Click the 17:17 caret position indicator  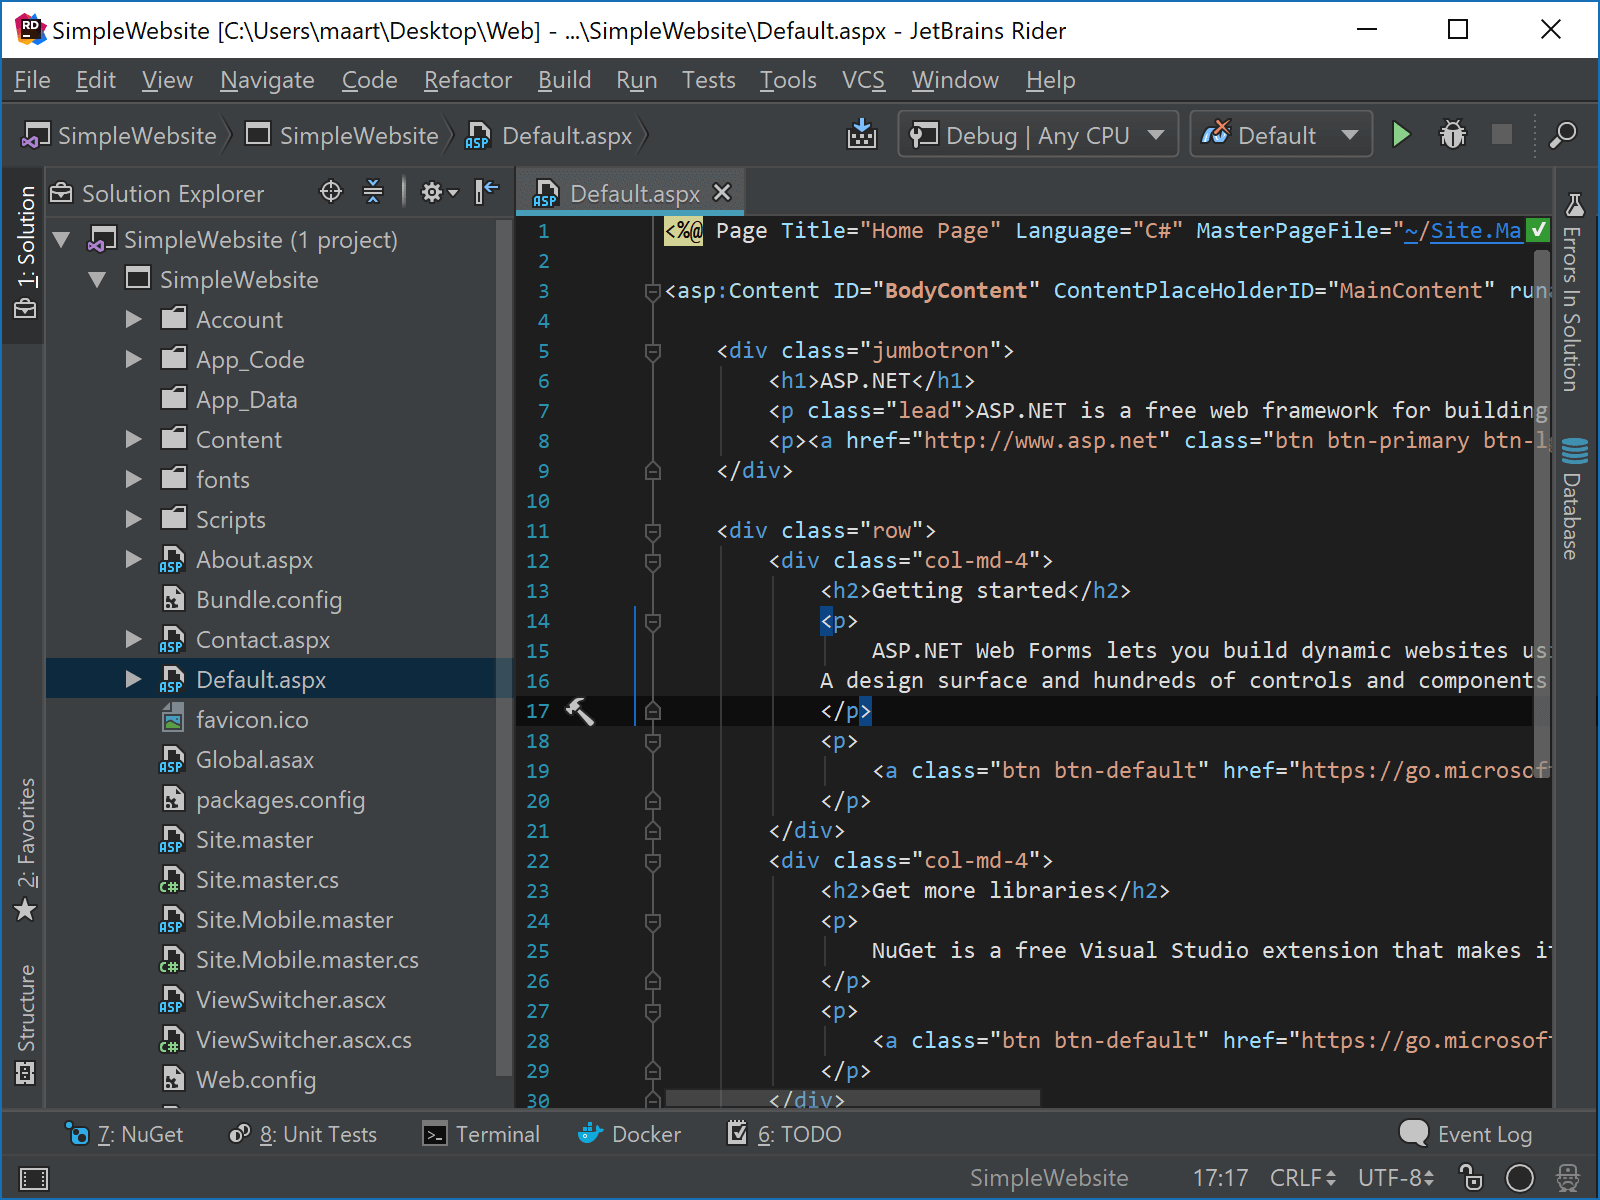tap(1220, 1178)
